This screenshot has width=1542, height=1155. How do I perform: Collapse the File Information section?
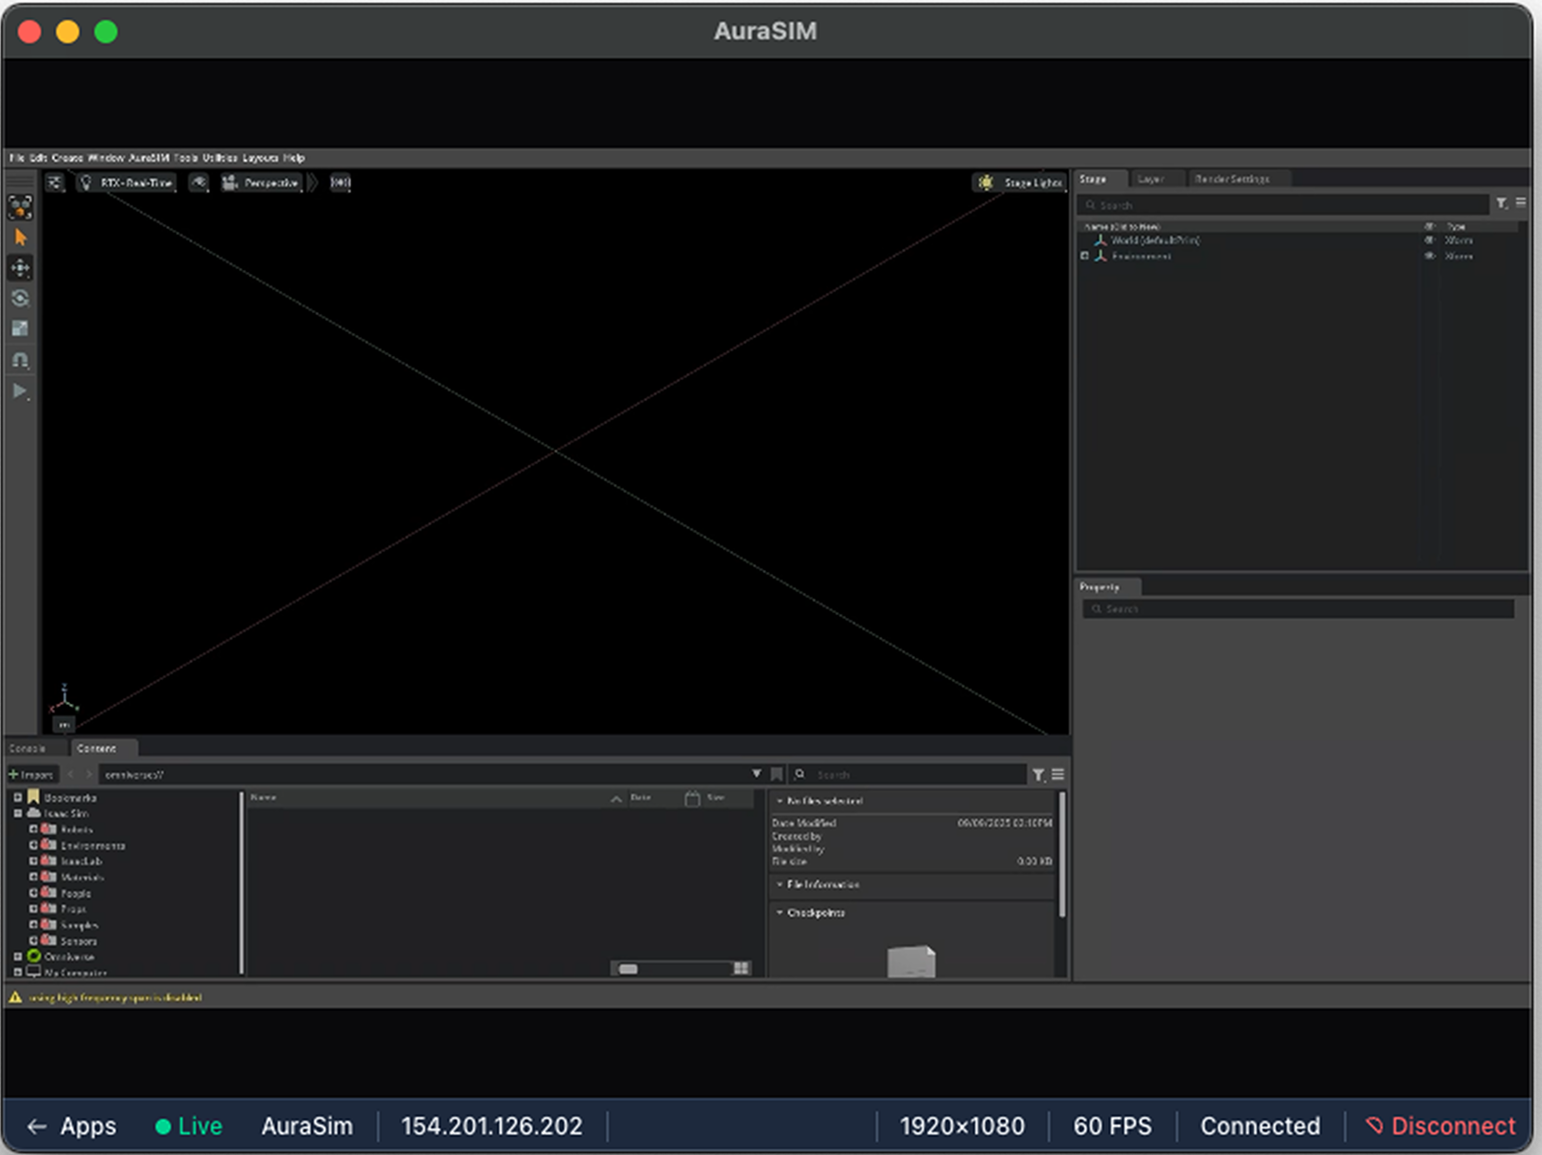click(780, 885)
